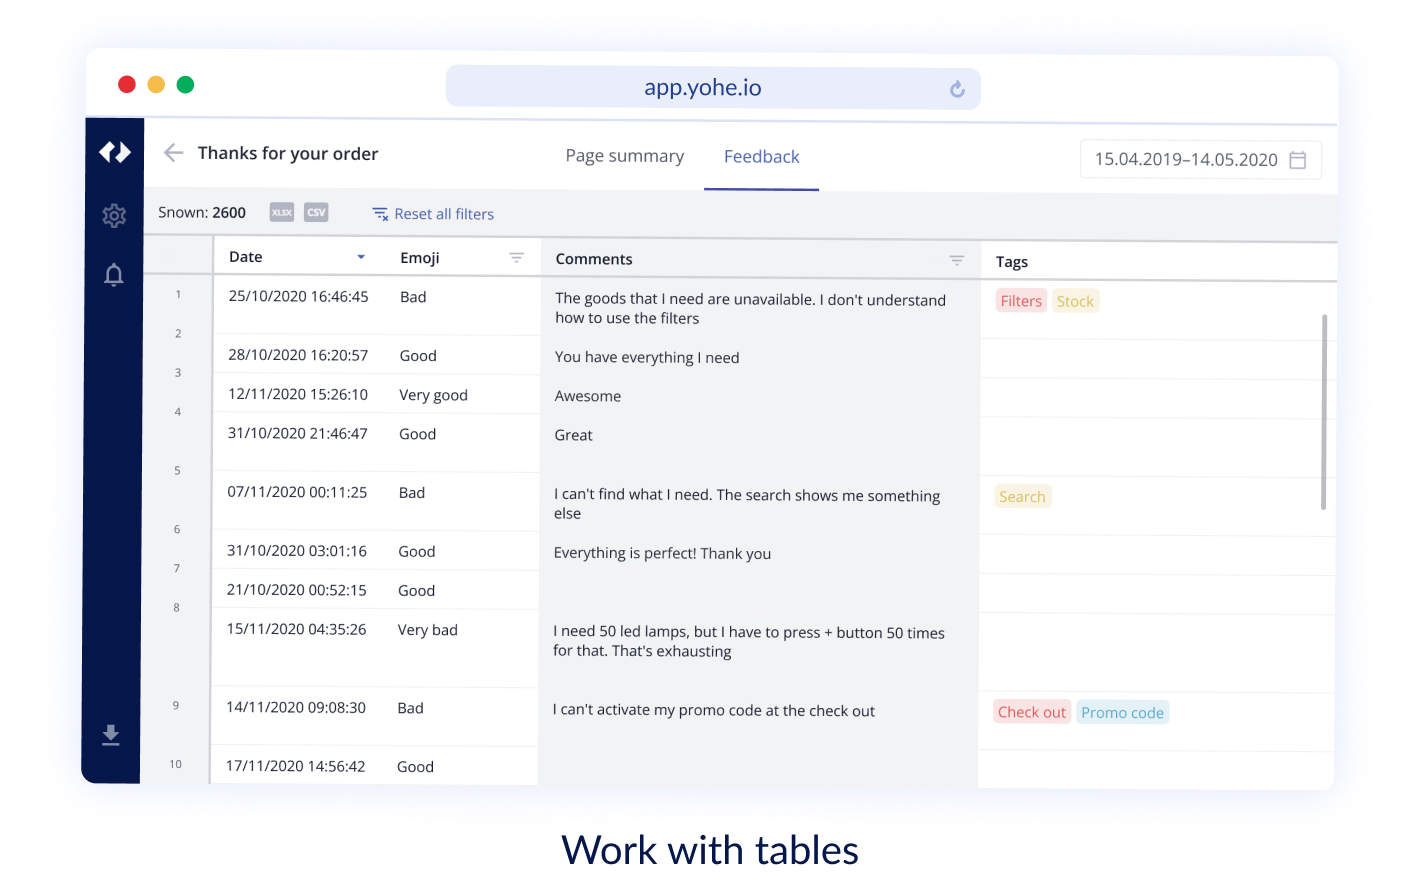Select the Feedback tab
Screen dimensions: 1420x880
(761, 157)
